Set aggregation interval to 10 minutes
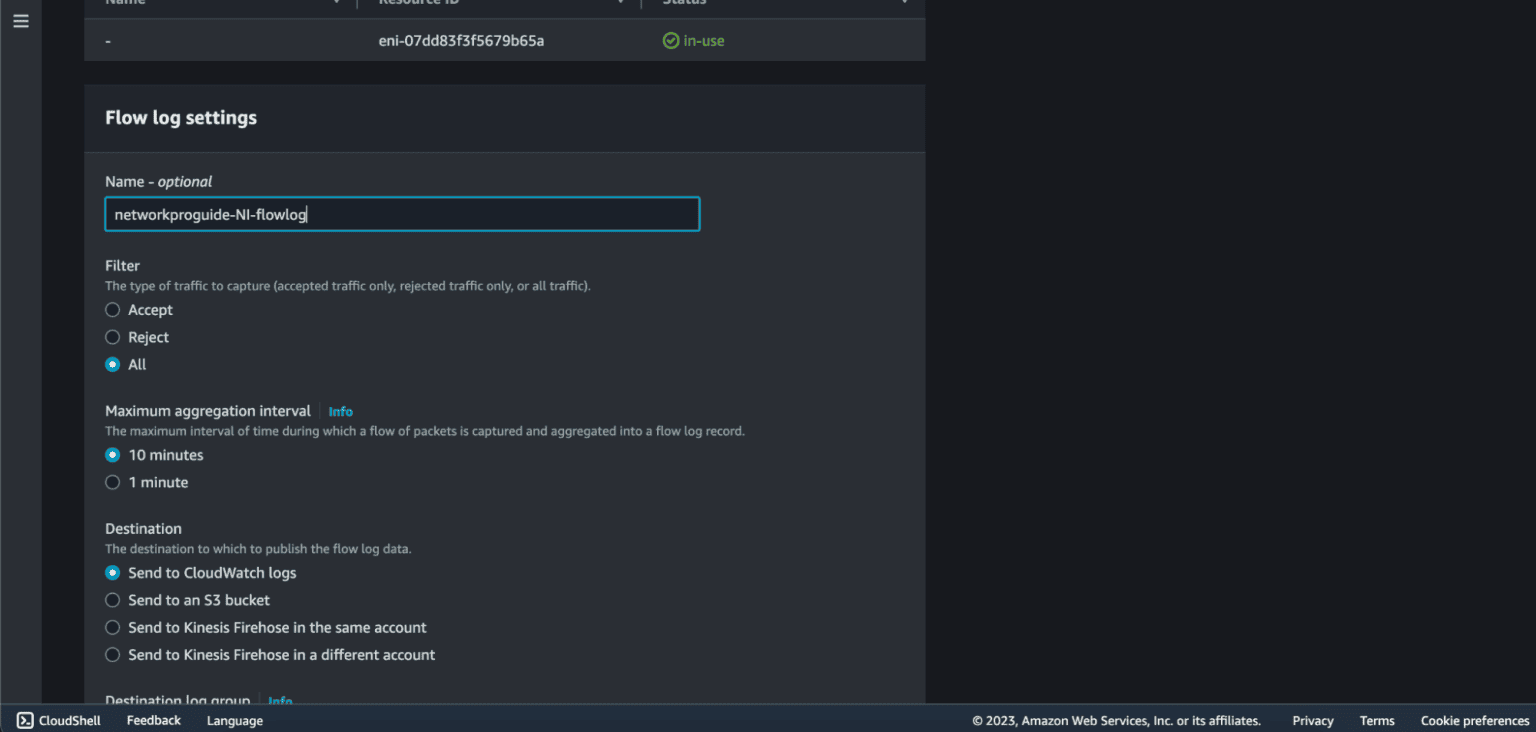The height and width of the screenshot is (732, 1536). click(x=113, y=455)
